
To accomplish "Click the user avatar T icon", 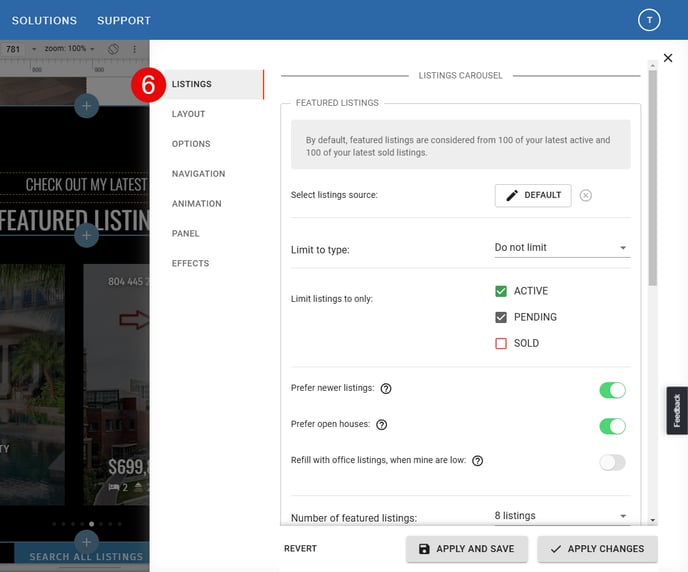I will (649, 20).
